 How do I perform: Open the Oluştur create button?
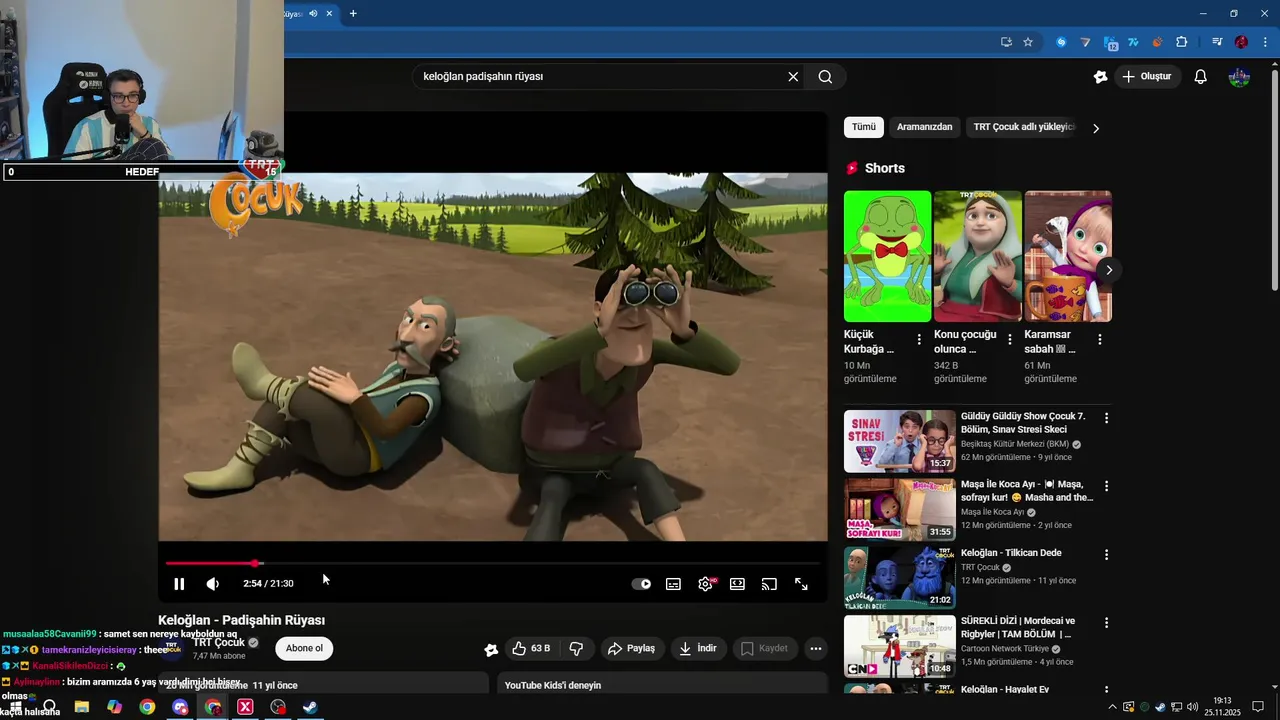click(x=1147, y=76)
